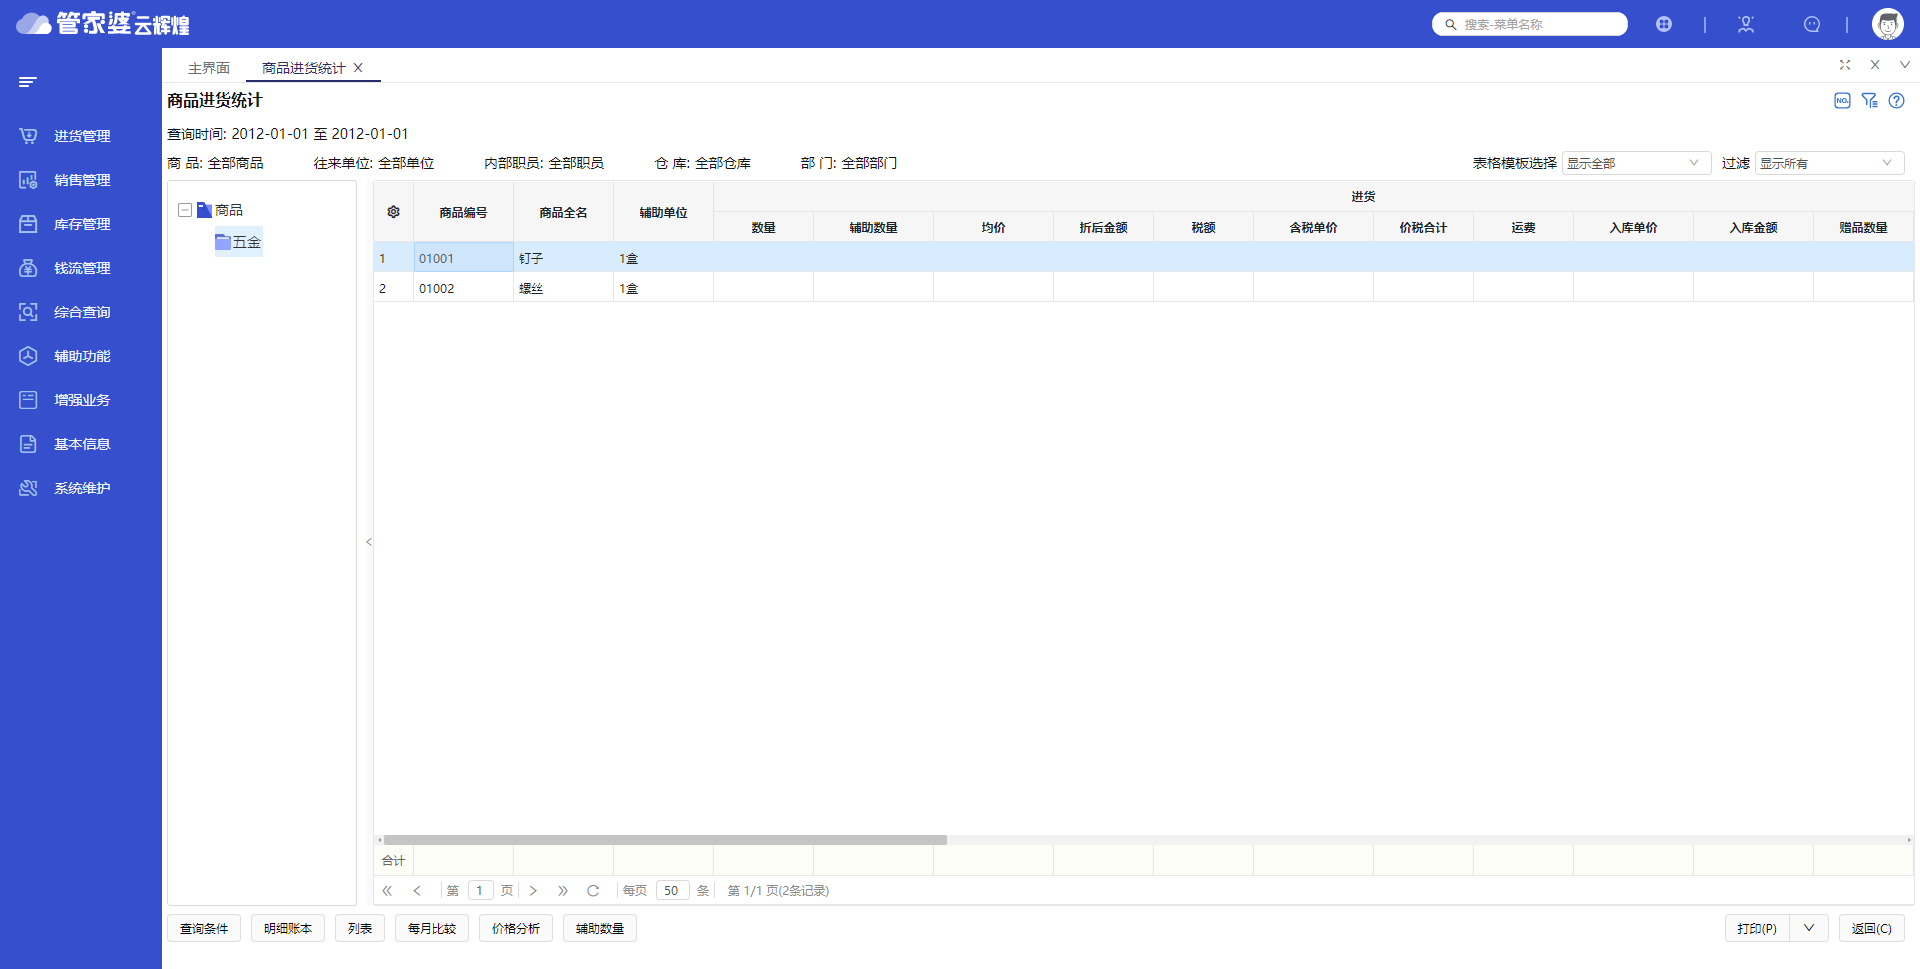Click the user service icon in the header
The width and height of the screenshot is (1920, 969).
point(1746,24)
